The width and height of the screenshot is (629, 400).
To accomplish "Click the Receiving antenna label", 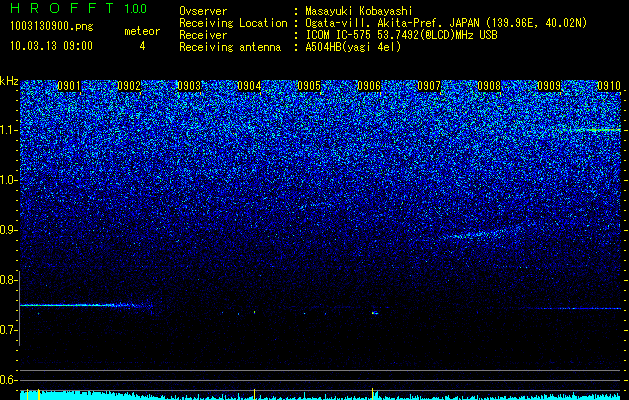I will click(x=230, y=47).
